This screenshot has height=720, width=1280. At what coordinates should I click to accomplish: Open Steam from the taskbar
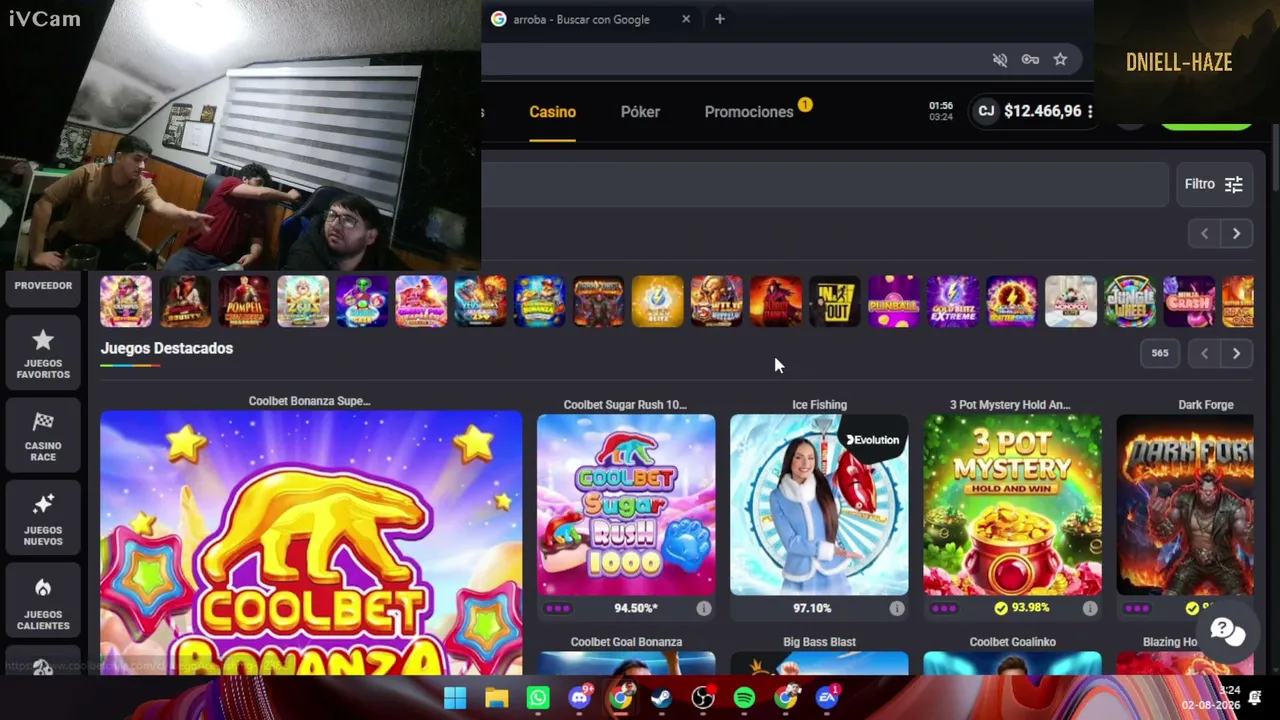(x=661, y=697)
